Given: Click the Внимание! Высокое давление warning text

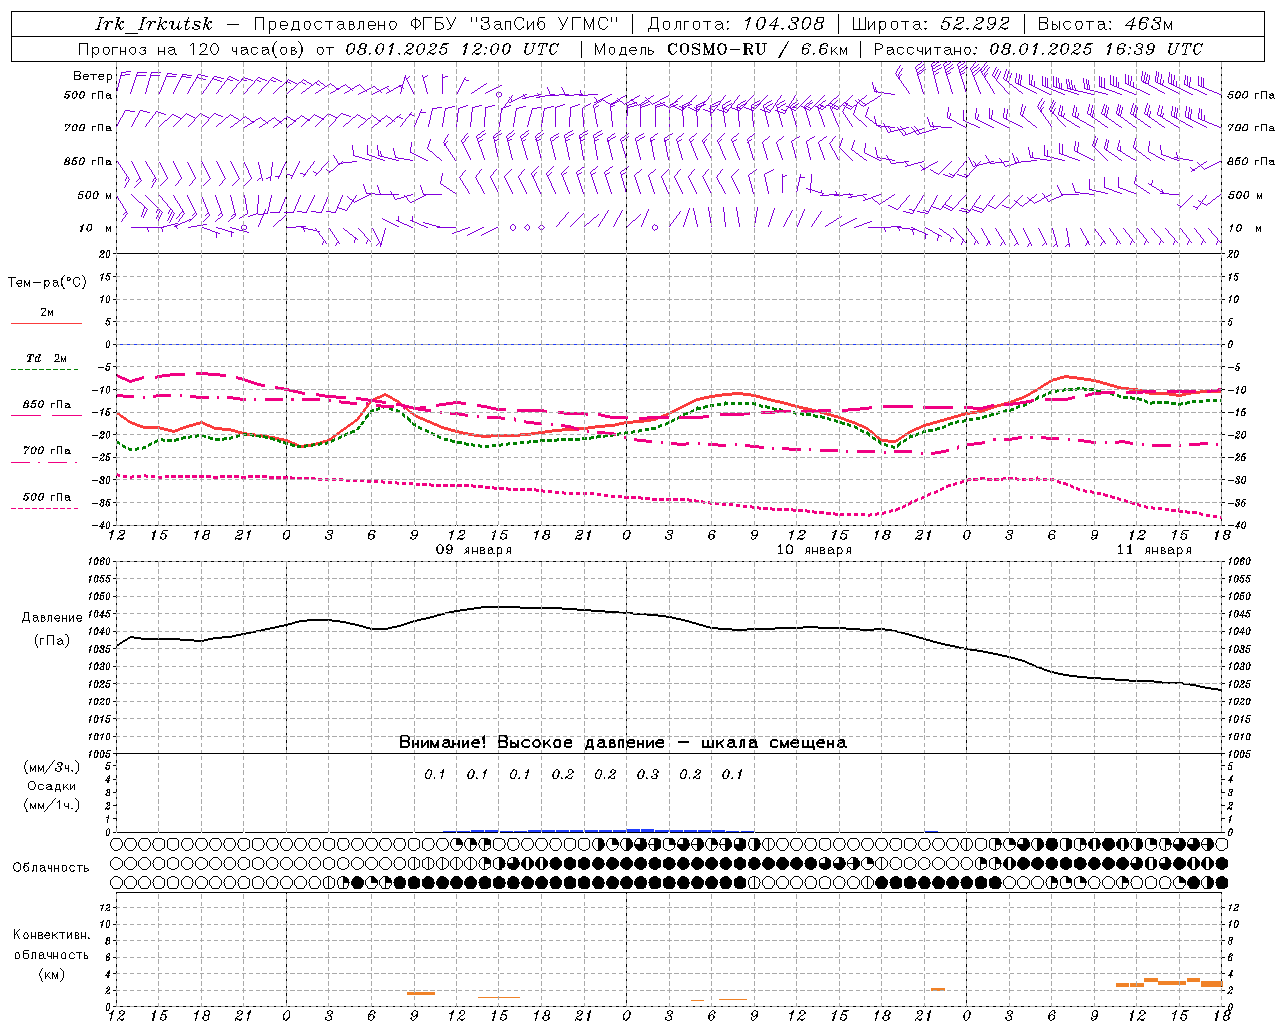Looking at the screenshot, I should [622, 743].
